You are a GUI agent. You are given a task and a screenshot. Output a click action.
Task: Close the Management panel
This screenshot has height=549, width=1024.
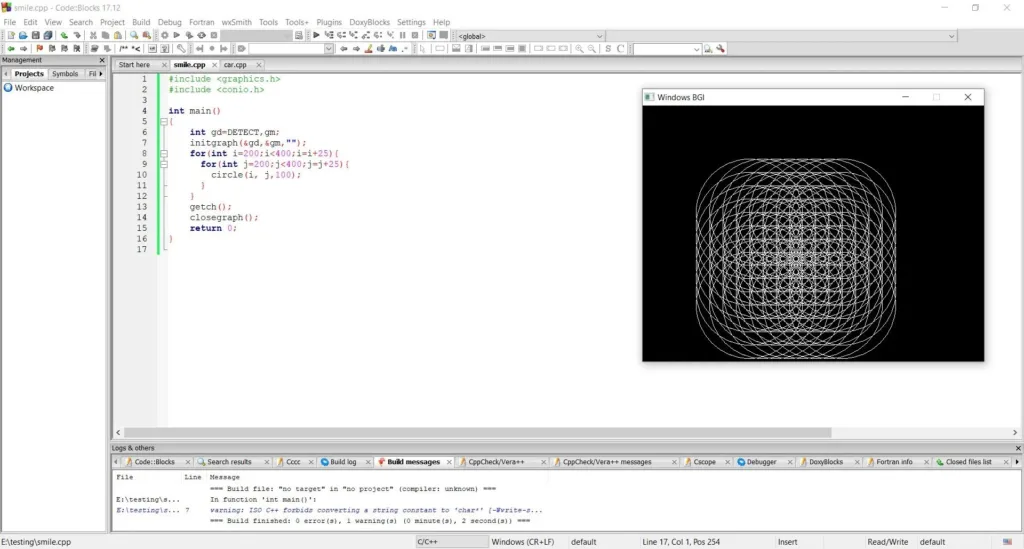[101, 60]
